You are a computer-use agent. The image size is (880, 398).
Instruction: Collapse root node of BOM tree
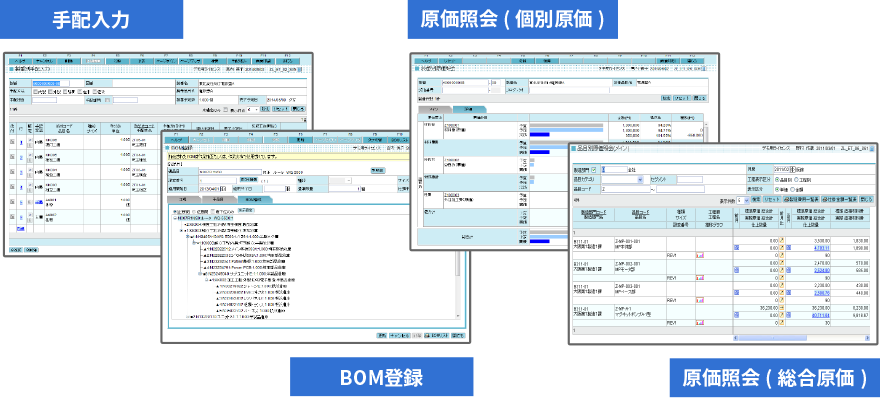click(175, 218)
